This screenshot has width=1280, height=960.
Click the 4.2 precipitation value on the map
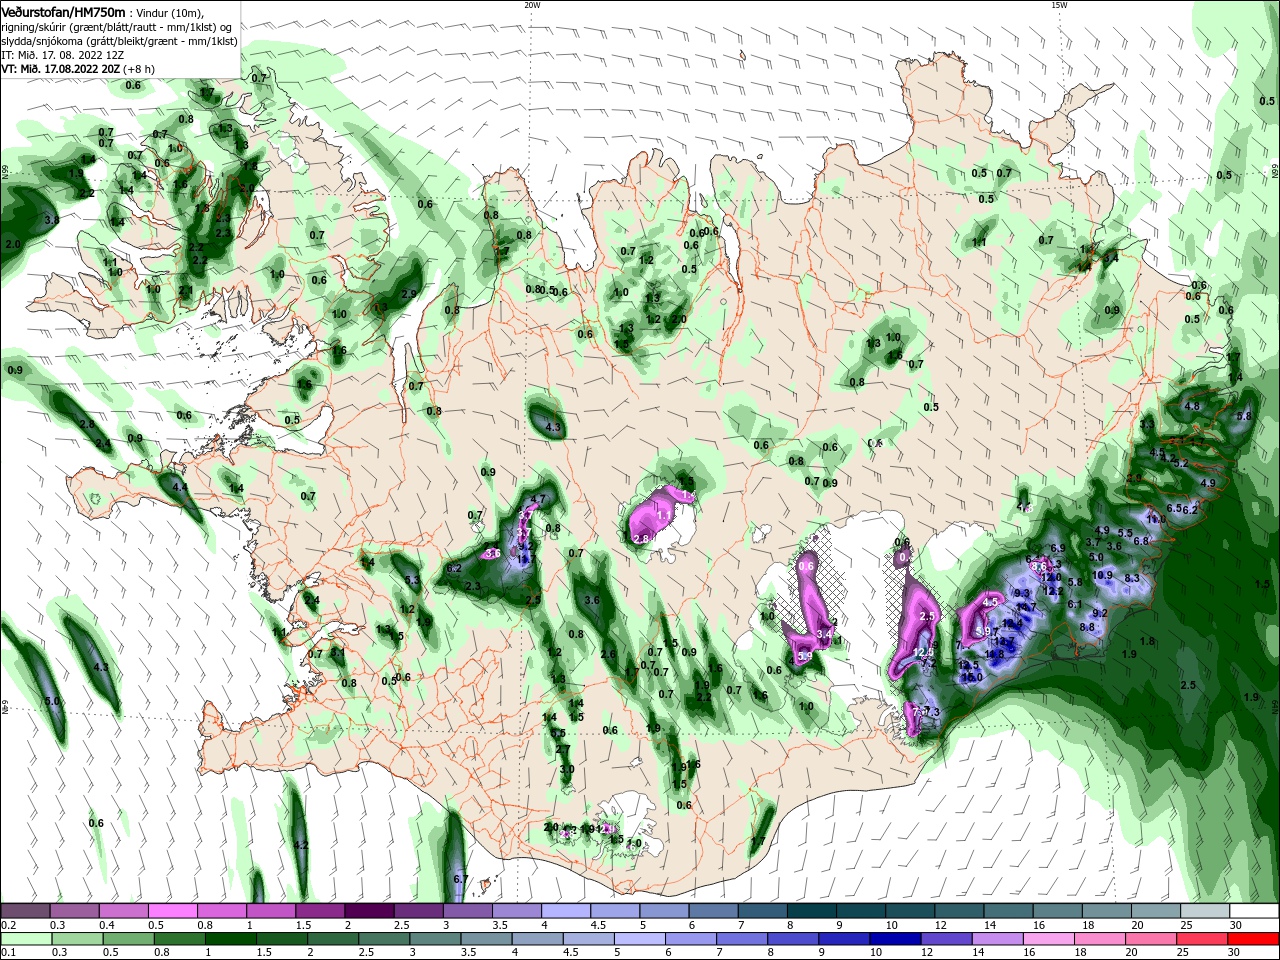(x=301, y=845)
